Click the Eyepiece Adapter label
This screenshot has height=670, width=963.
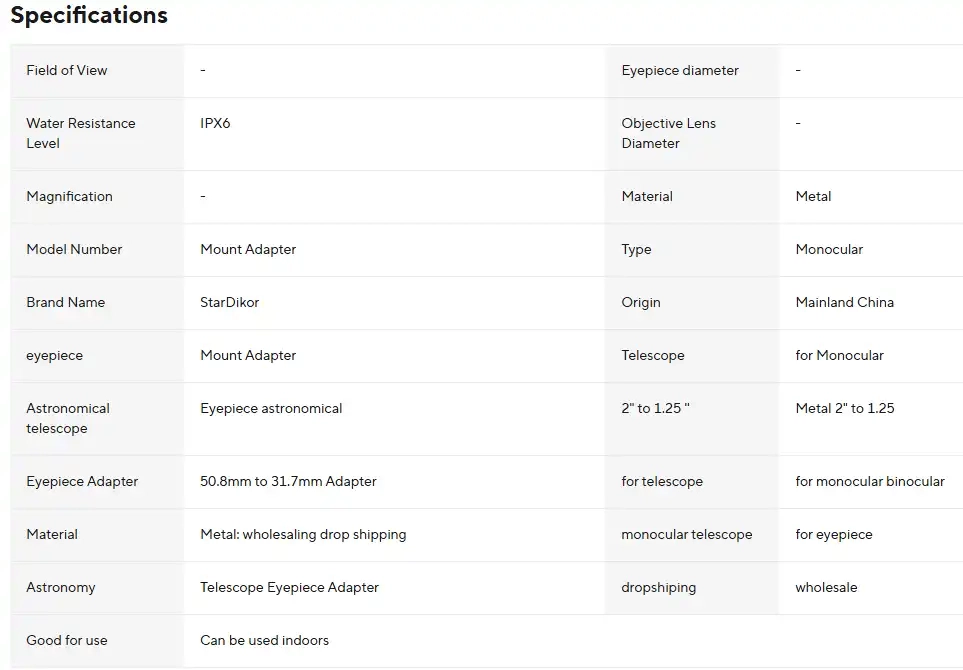82,481
